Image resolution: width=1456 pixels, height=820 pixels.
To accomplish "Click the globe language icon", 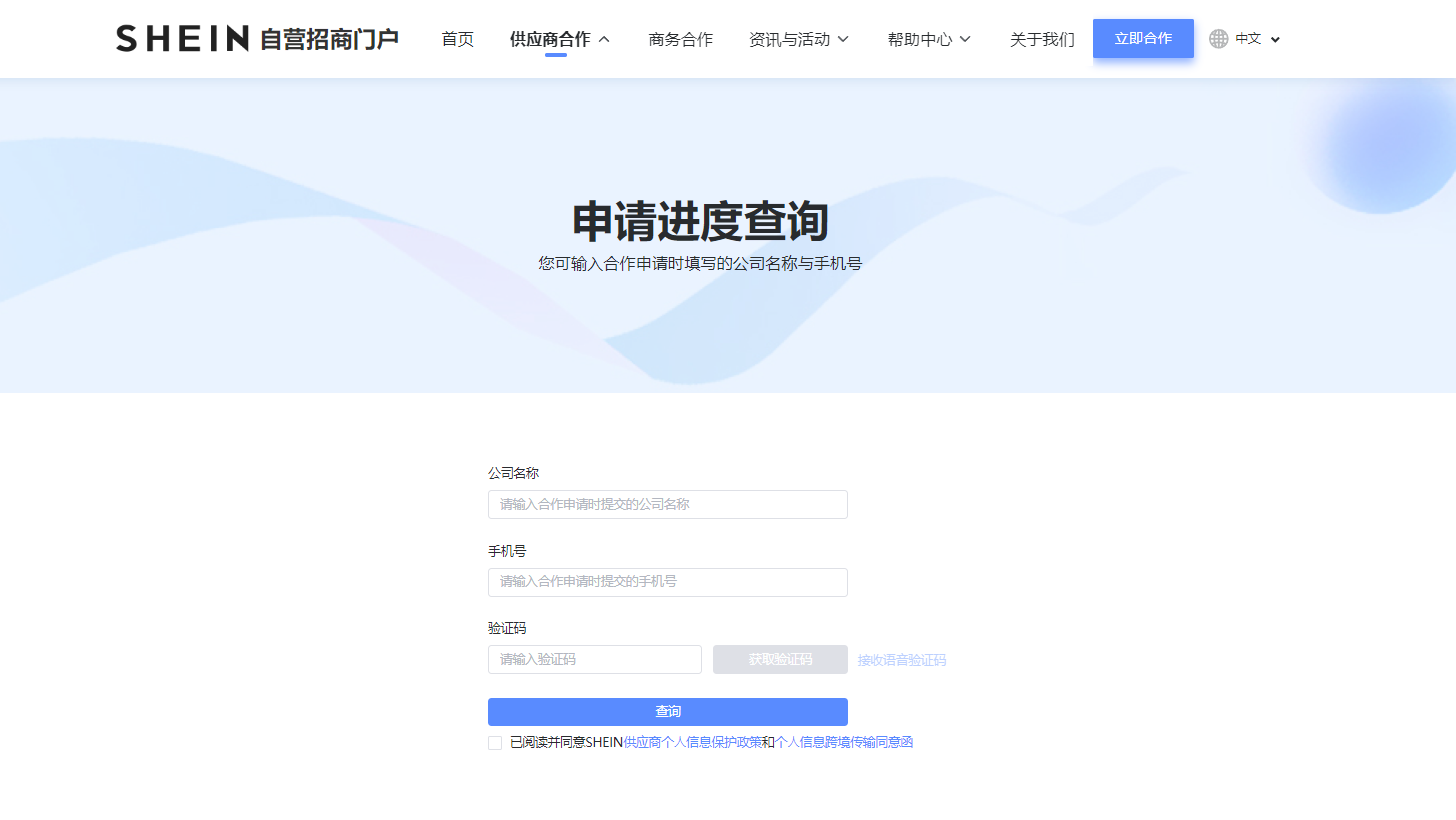I will [1218, 39].
